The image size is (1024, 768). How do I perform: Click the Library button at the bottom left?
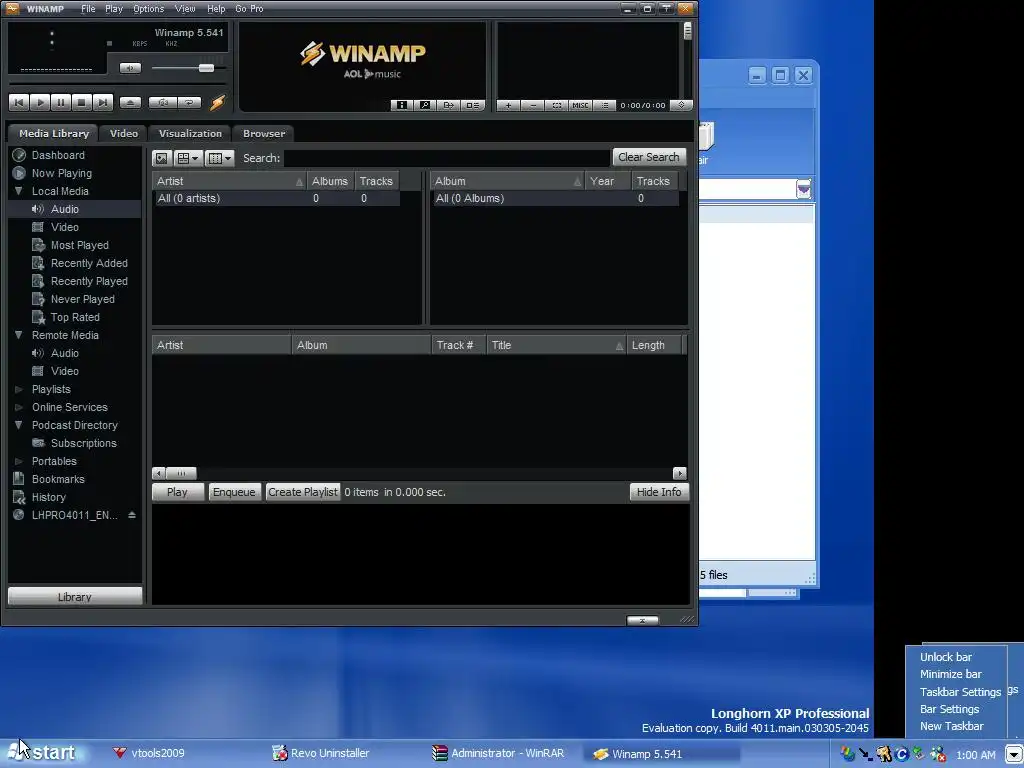[74, 596]
